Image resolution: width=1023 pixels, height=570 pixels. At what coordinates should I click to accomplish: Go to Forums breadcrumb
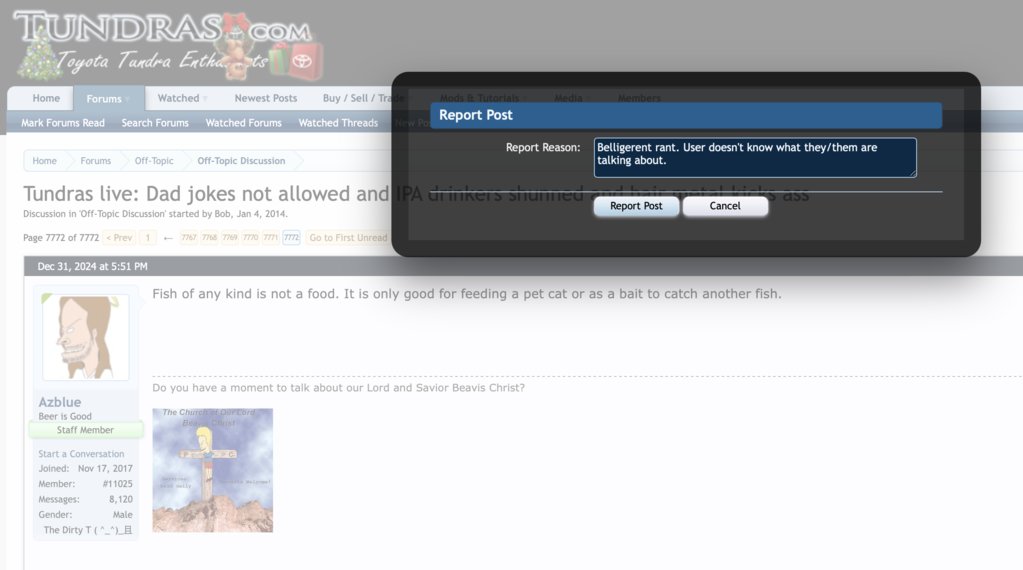[95, 160]
